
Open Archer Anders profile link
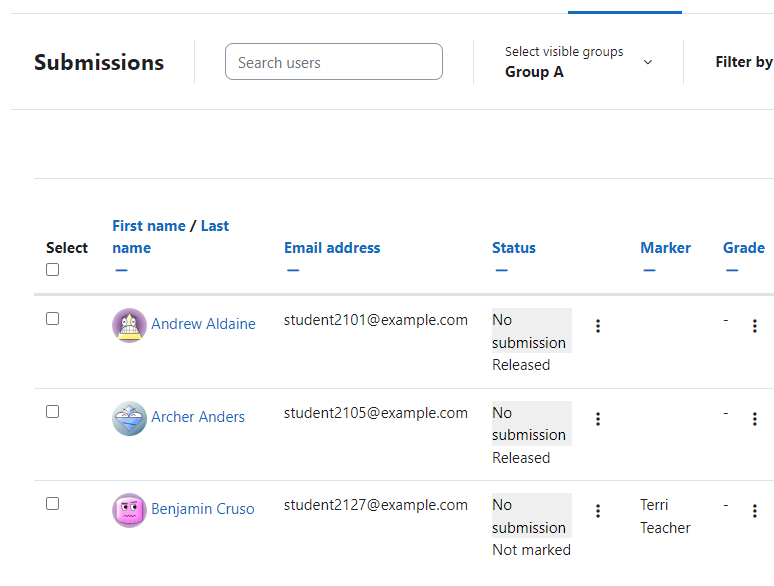197,417
